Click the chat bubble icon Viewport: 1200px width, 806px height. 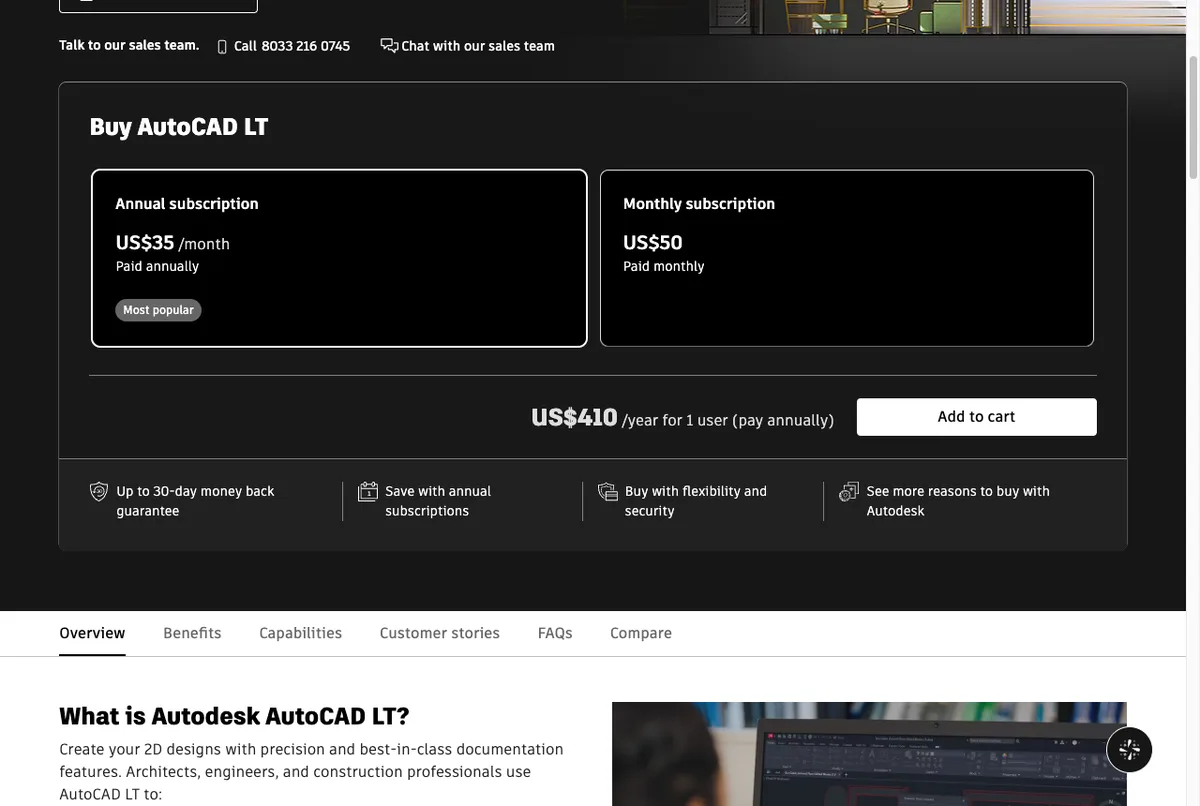tap(389, 46)
